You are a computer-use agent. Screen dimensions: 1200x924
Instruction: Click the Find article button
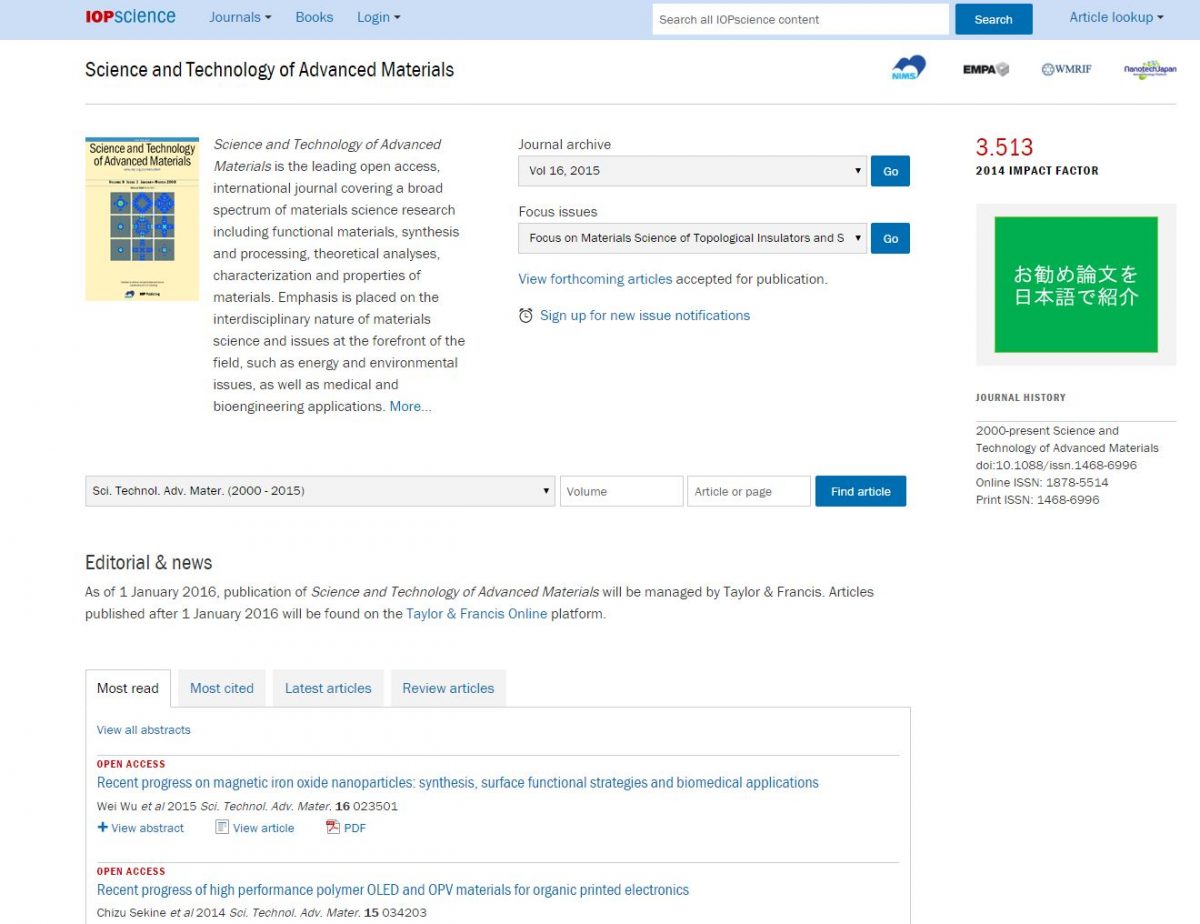click(x=860, y=491)
